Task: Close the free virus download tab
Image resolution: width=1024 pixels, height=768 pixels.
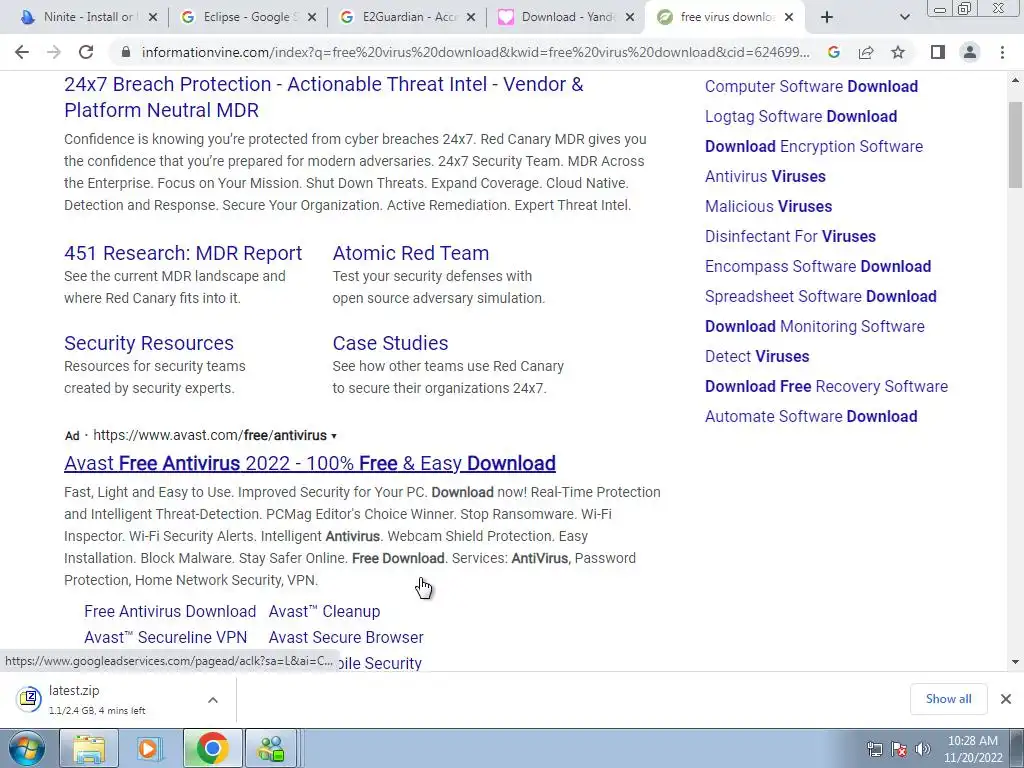Action: 789,18
